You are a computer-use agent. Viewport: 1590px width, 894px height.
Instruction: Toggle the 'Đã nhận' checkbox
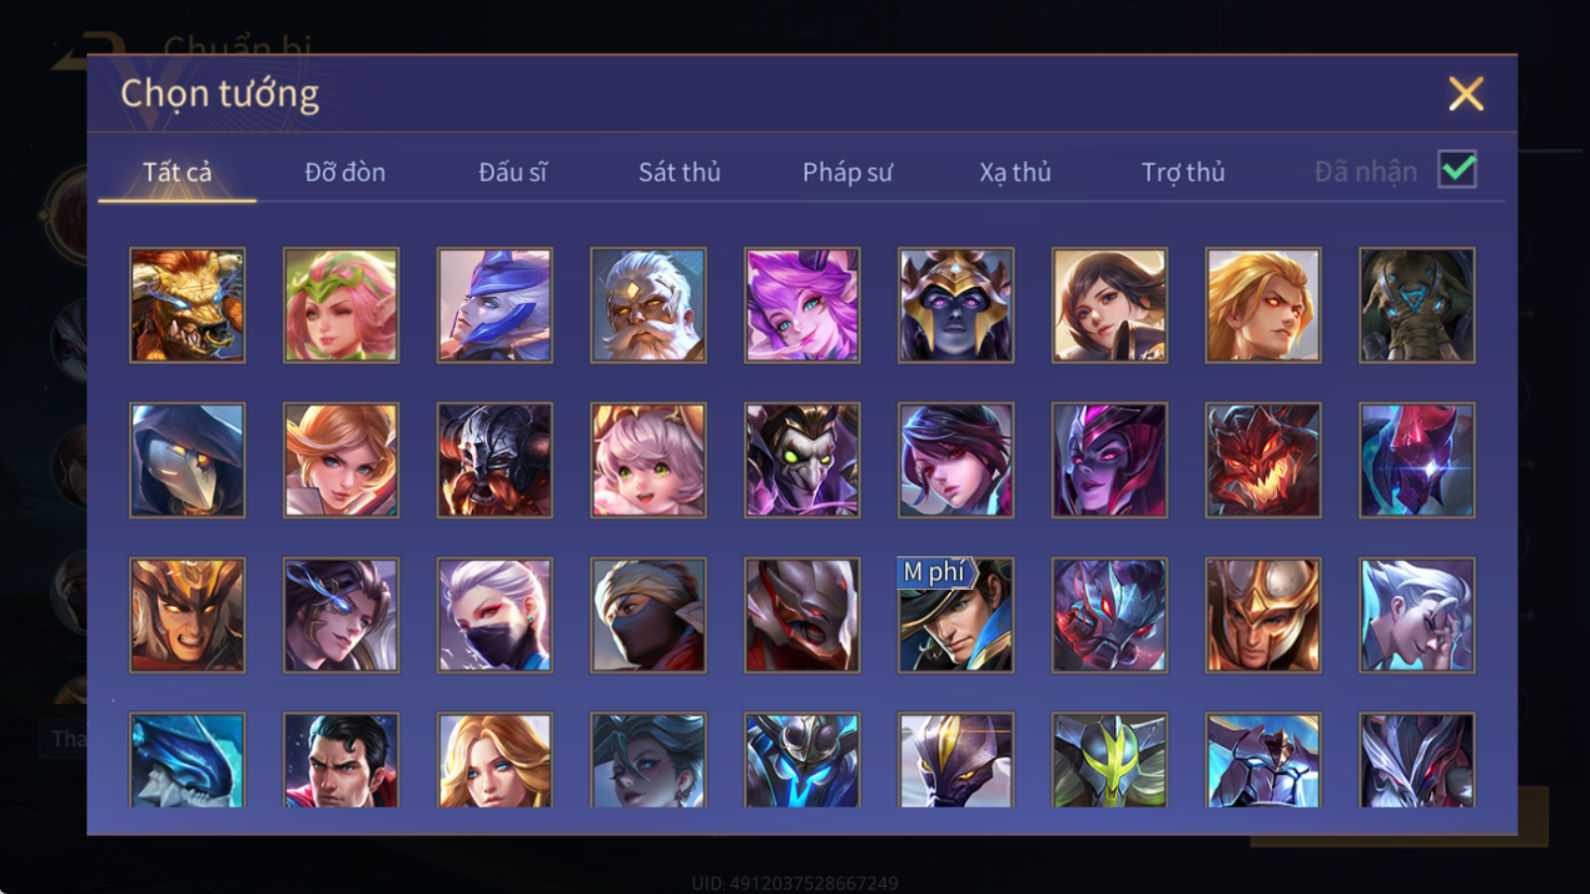tap(1457, 169)
